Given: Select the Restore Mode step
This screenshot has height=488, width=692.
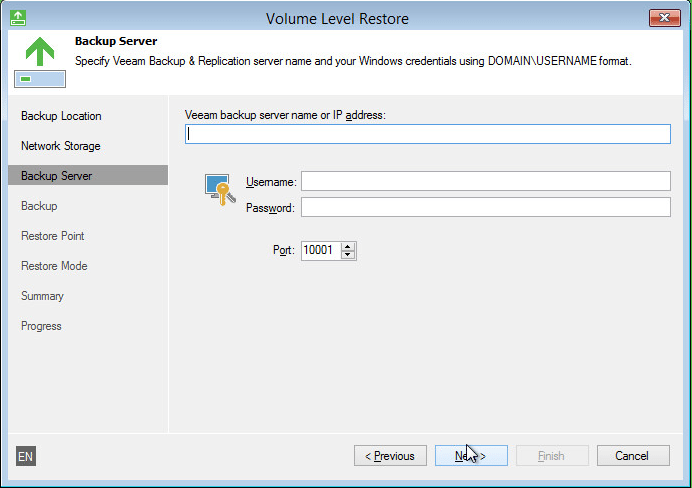Looking at the screenshot, I should tap(54, 266).
